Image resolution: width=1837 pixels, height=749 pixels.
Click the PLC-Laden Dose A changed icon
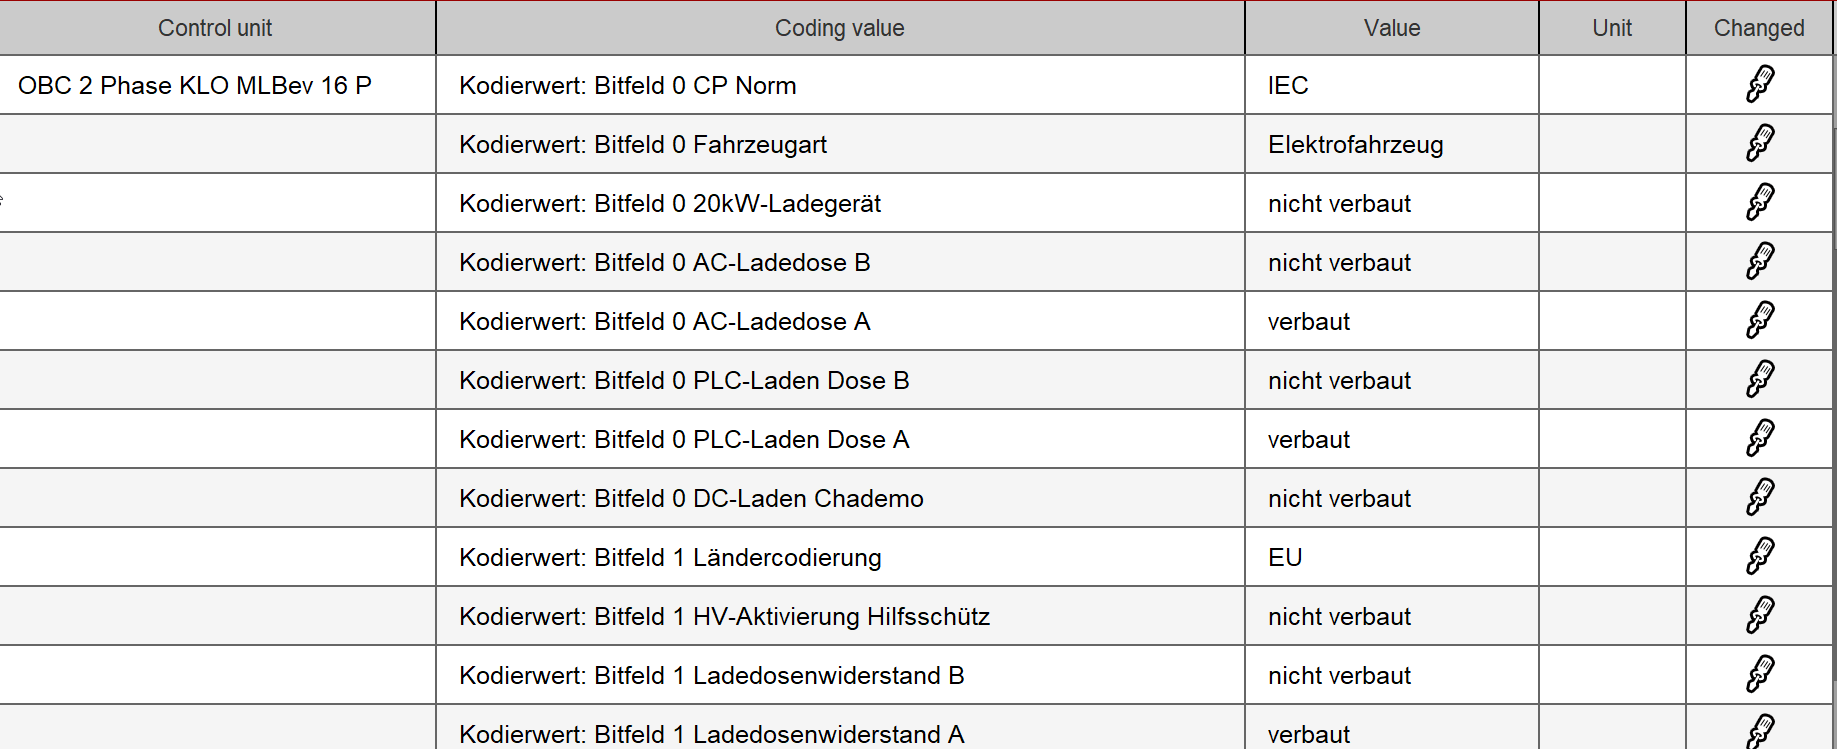click(1760, 439)
